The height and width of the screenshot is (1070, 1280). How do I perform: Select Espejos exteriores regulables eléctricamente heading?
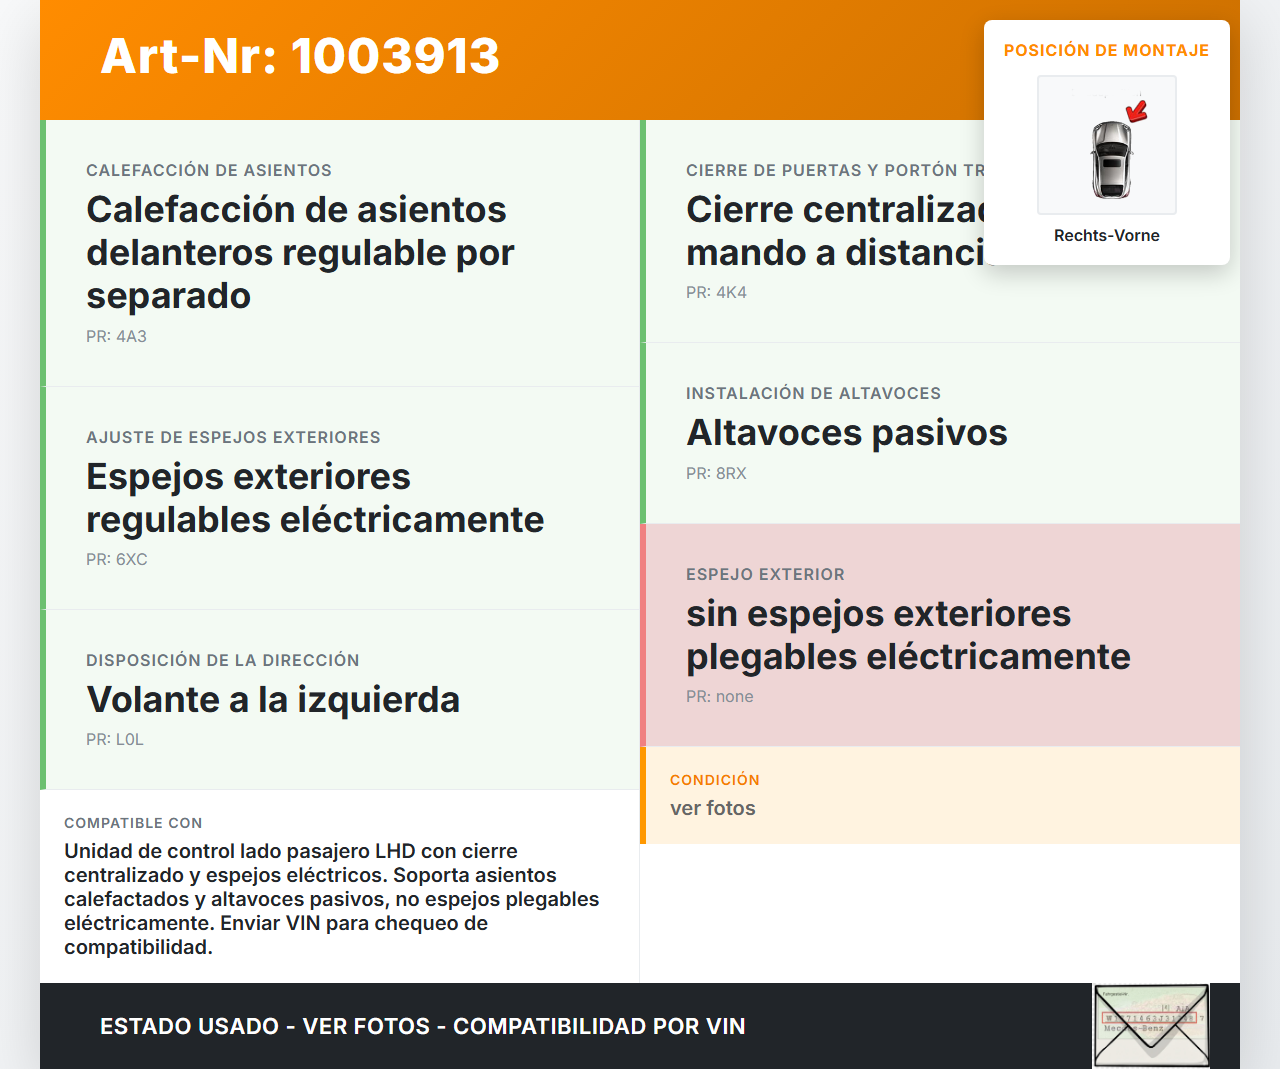pyautogui.click(x=315, y=498)
